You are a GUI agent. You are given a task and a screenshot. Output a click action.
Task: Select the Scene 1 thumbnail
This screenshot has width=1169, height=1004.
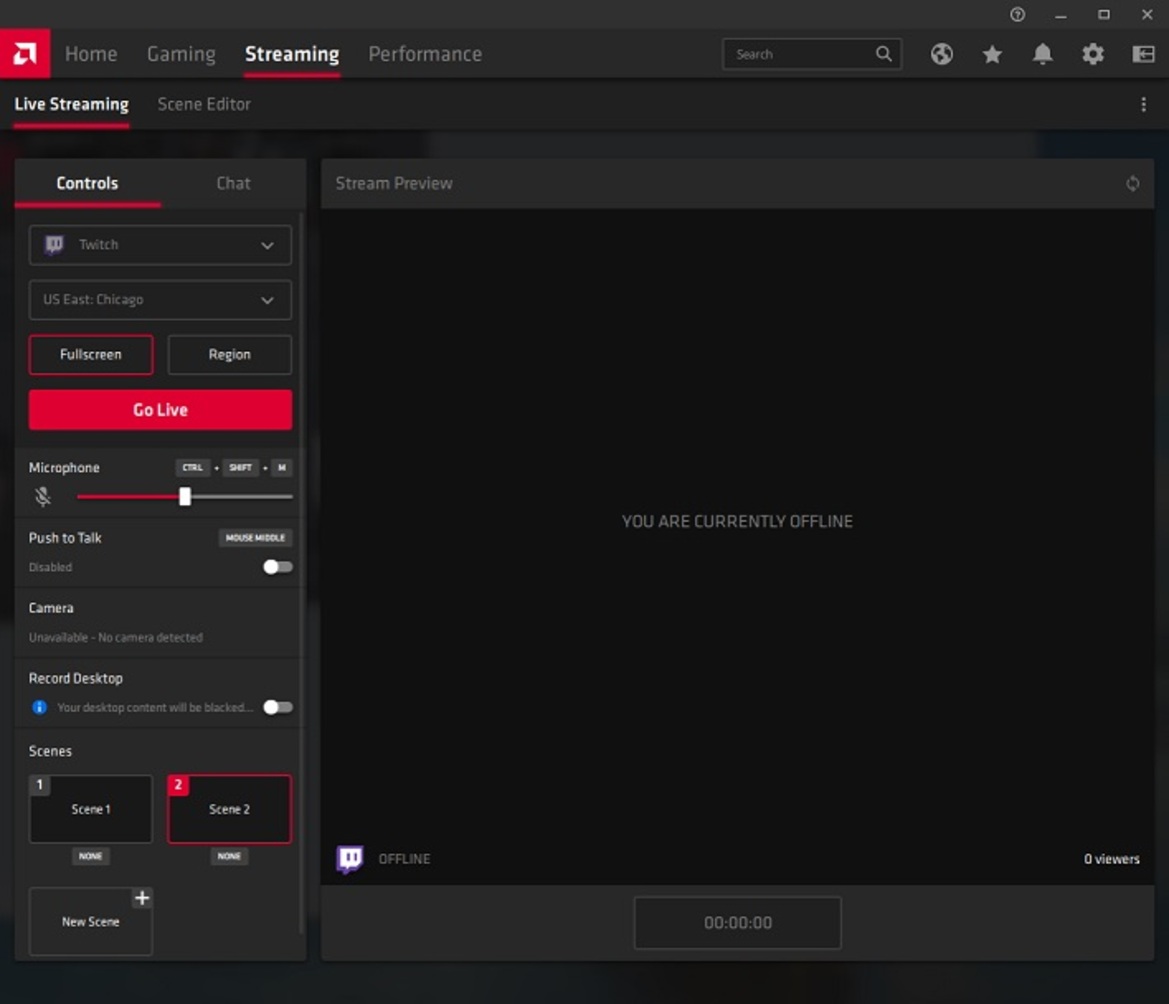(x=90, y=808)
